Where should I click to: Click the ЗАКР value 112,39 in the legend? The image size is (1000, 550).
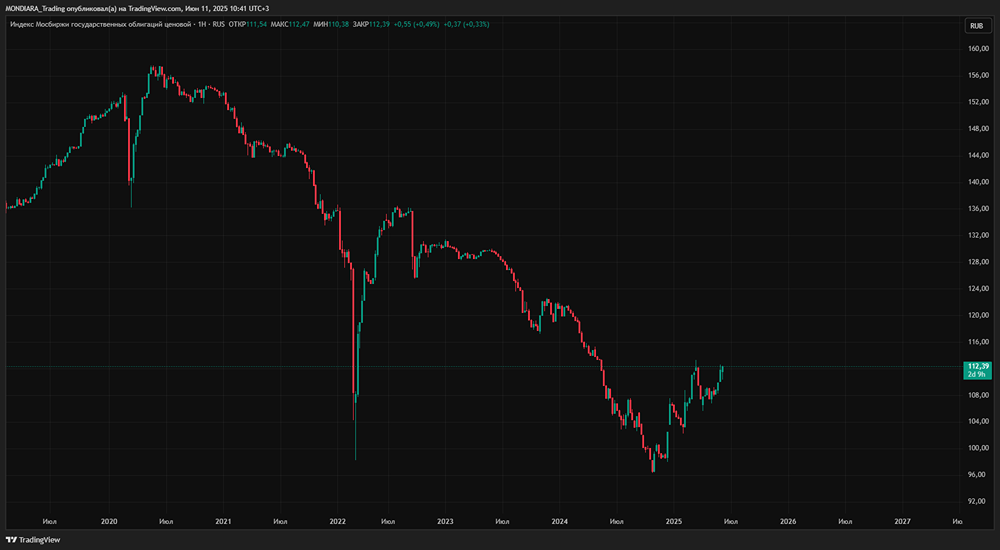(379, 24)
